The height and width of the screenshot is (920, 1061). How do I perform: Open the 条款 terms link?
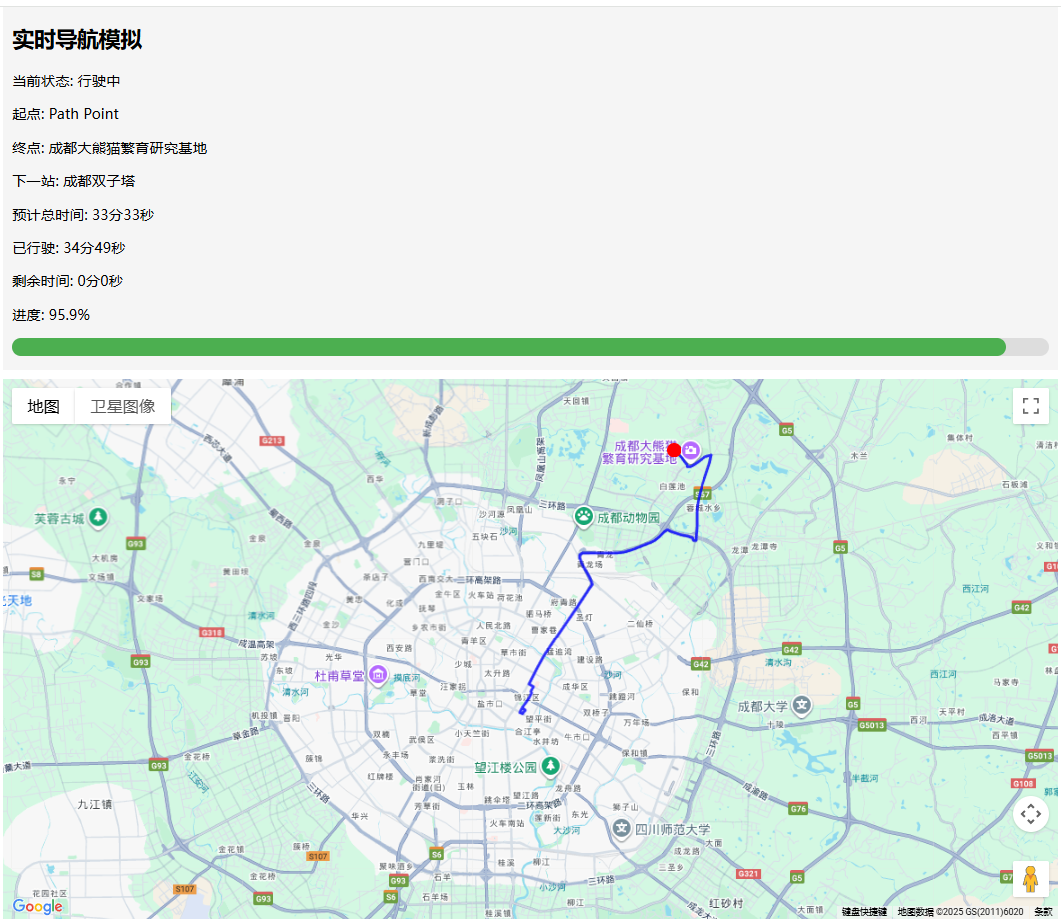(x=1043, y=912)
